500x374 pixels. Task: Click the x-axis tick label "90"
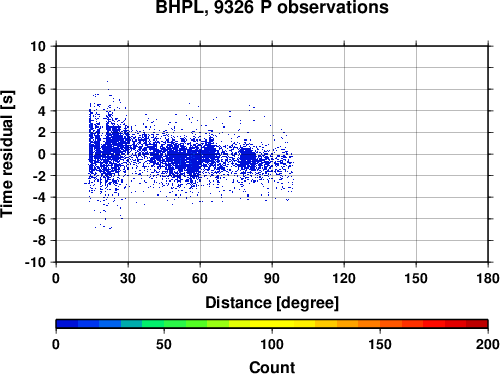(272, 278)
